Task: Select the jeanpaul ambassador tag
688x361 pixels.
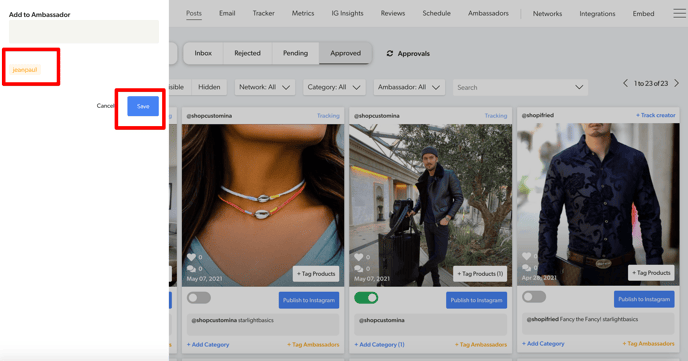Action: (25, 70)
